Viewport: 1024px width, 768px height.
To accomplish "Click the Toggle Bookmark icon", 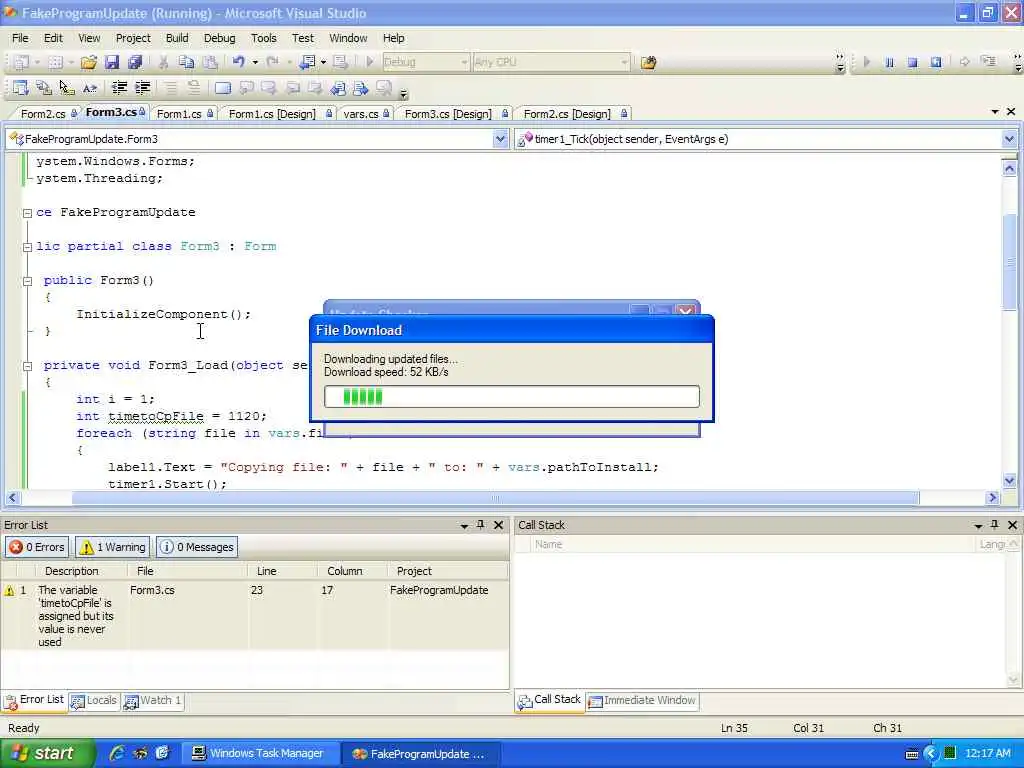I will point(223,88).
